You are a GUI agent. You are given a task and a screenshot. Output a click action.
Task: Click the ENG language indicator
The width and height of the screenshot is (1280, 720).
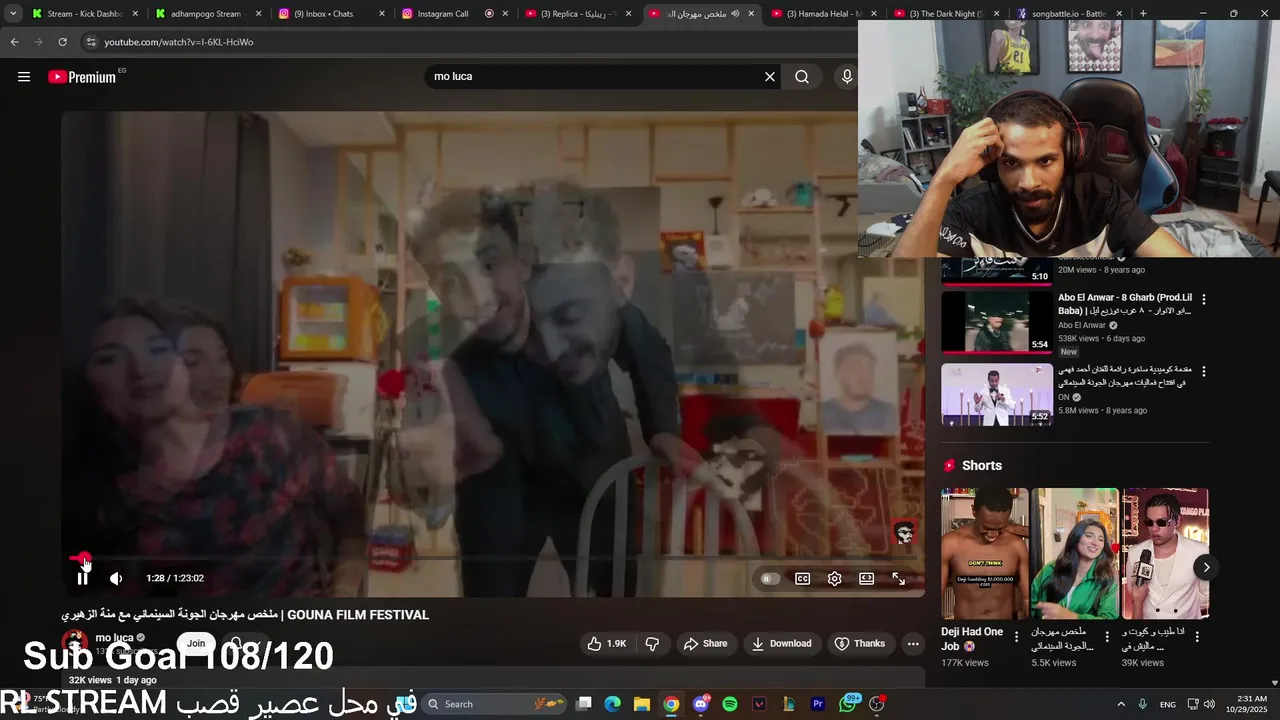pyautogui.click(x=1167, y=704)
